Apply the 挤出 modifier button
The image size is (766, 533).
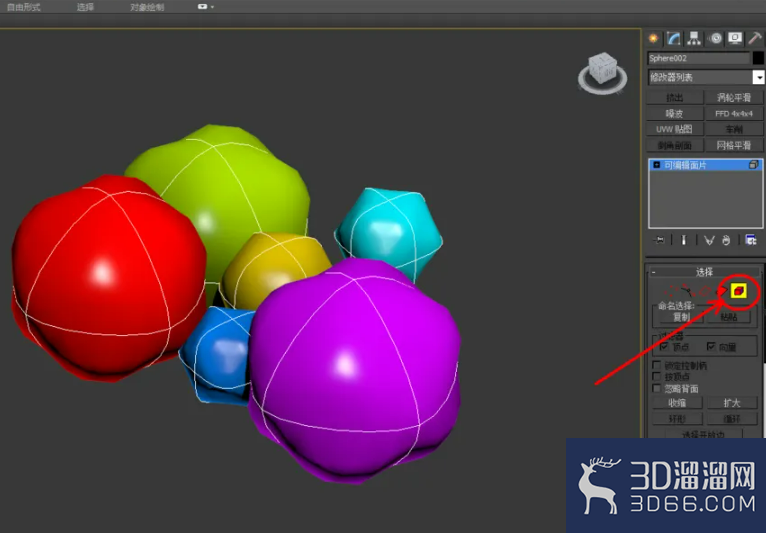[x=675, y=98]
